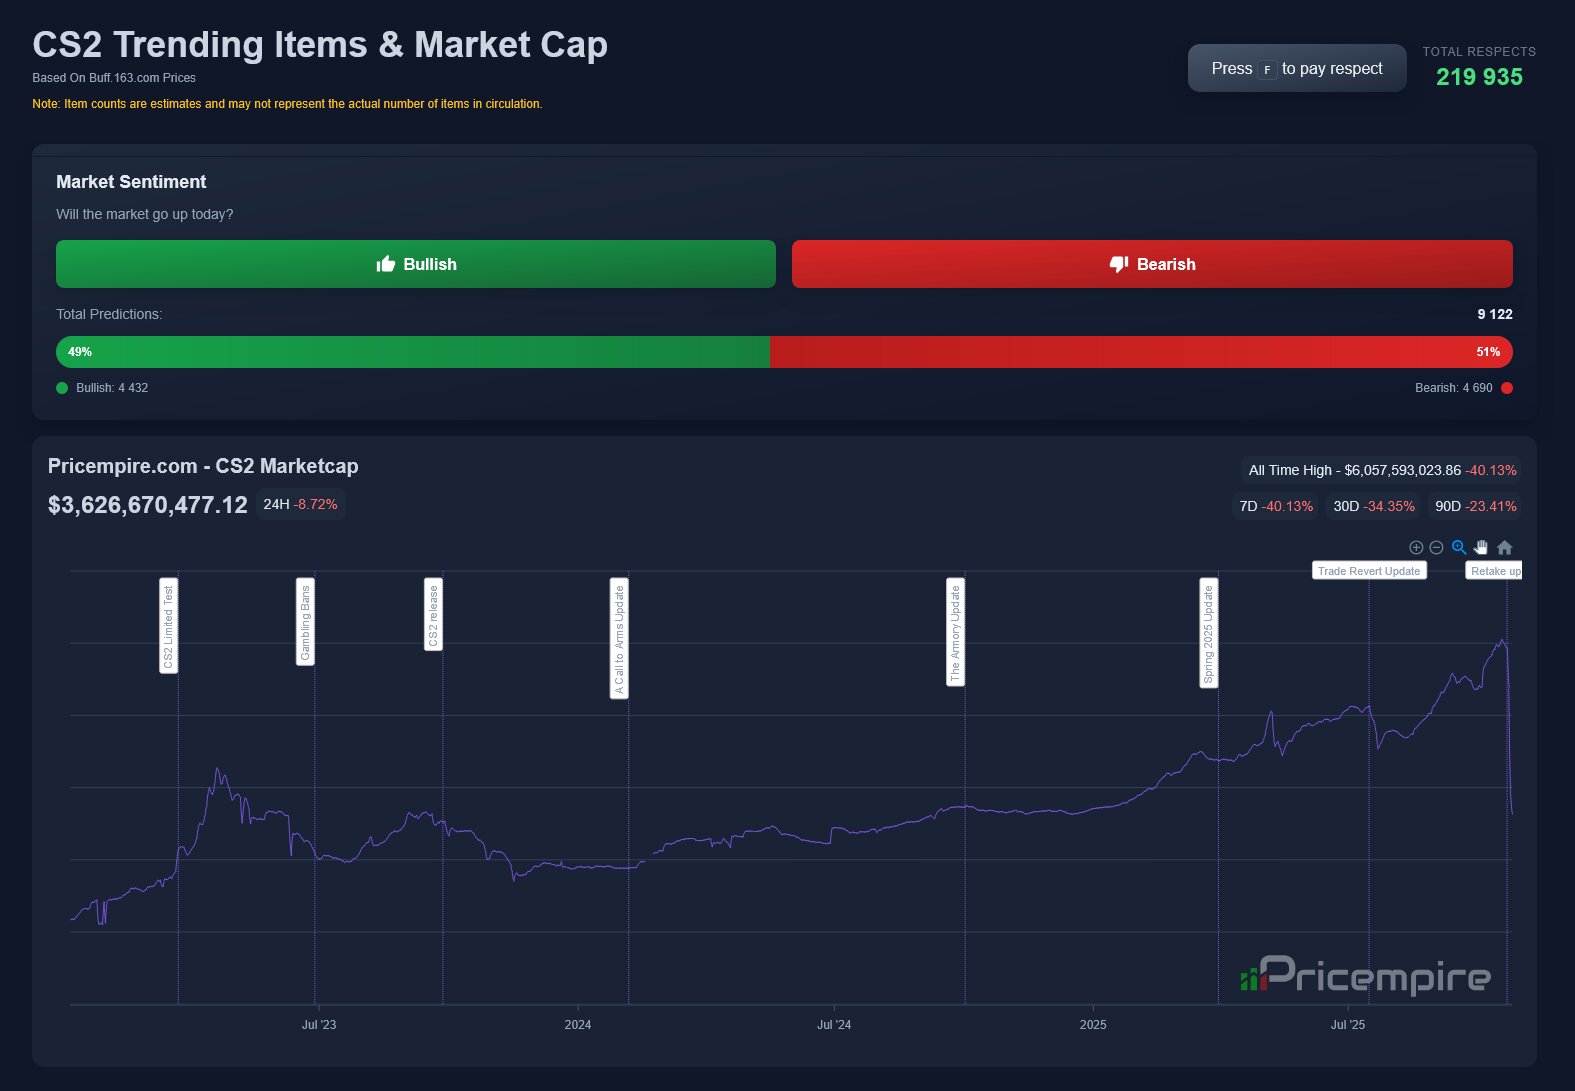
Task: Select the Trade Revert Update marker
Action: point(1369,571)
